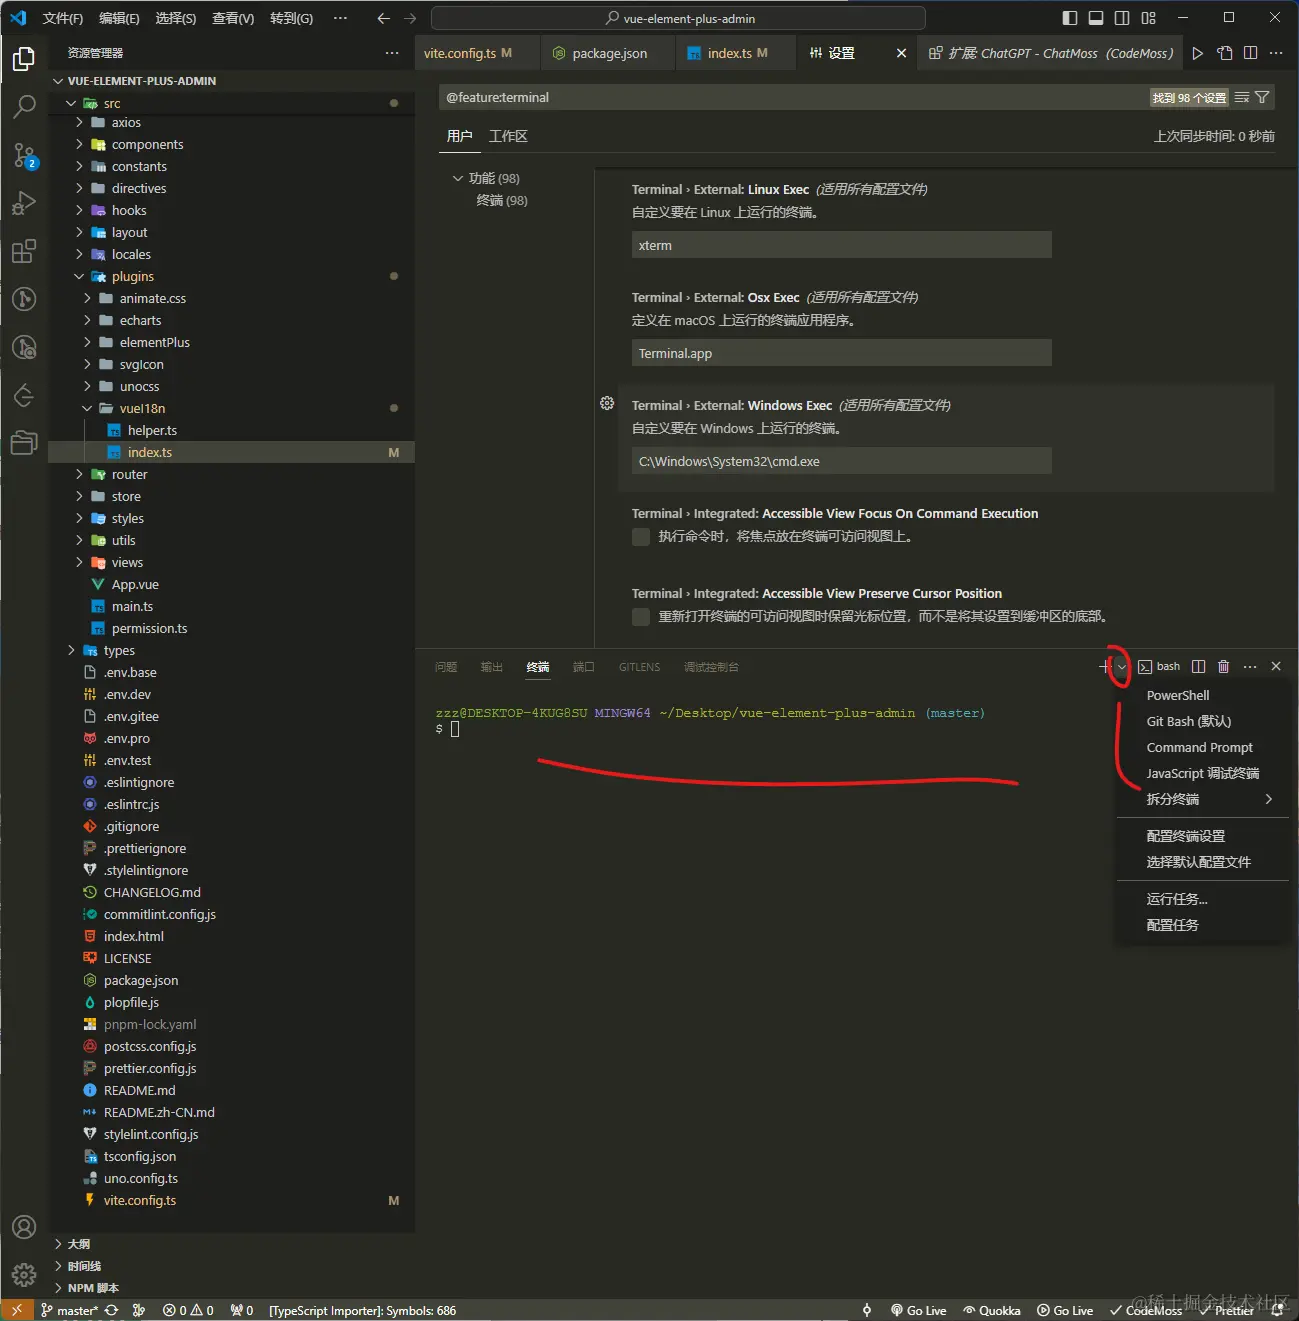
Task: Open the Extensions view
Action: click(24, 251)
